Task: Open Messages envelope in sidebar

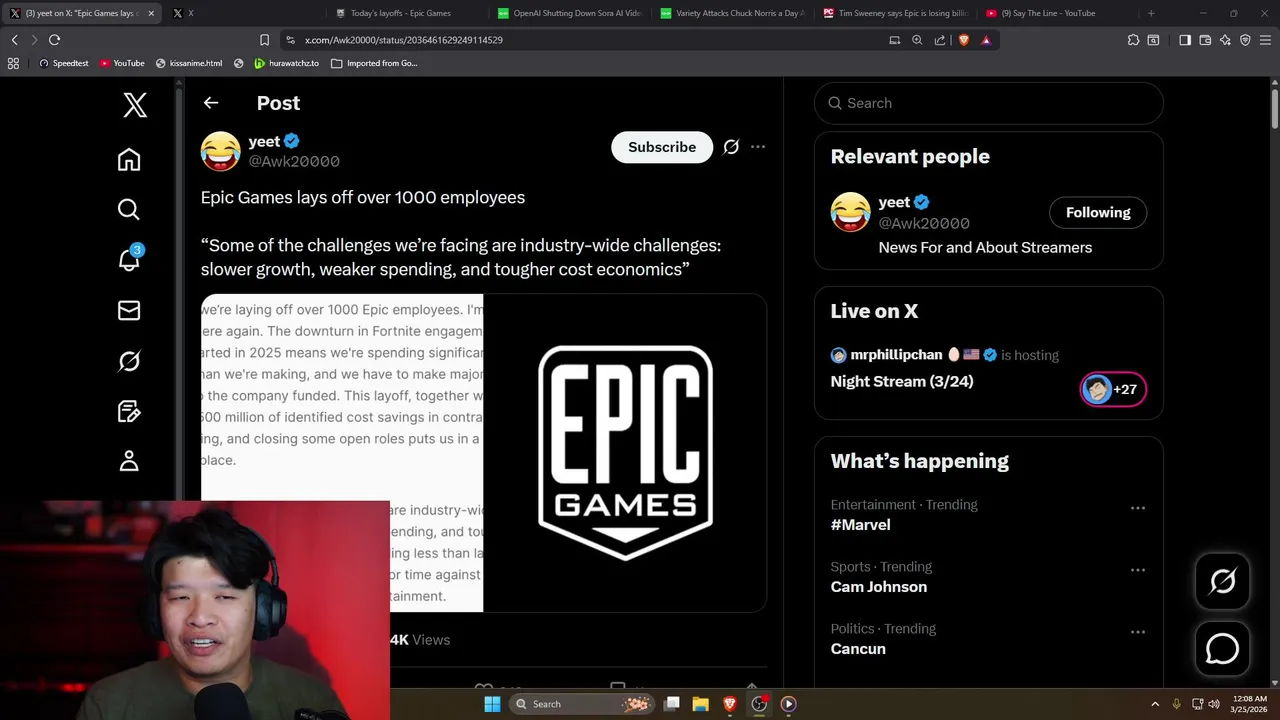Action: 129,310
